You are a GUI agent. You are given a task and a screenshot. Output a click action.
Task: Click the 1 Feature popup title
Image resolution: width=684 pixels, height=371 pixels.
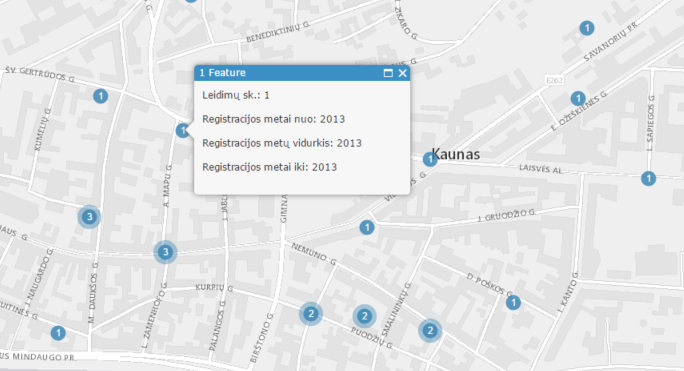[222, 73]
